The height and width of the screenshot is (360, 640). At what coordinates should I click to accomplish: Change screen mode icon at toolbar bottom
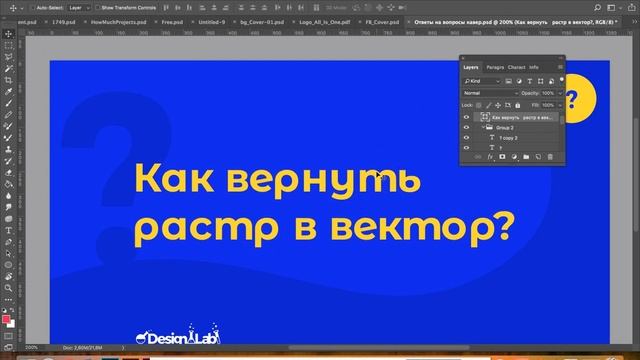point(8,347)
